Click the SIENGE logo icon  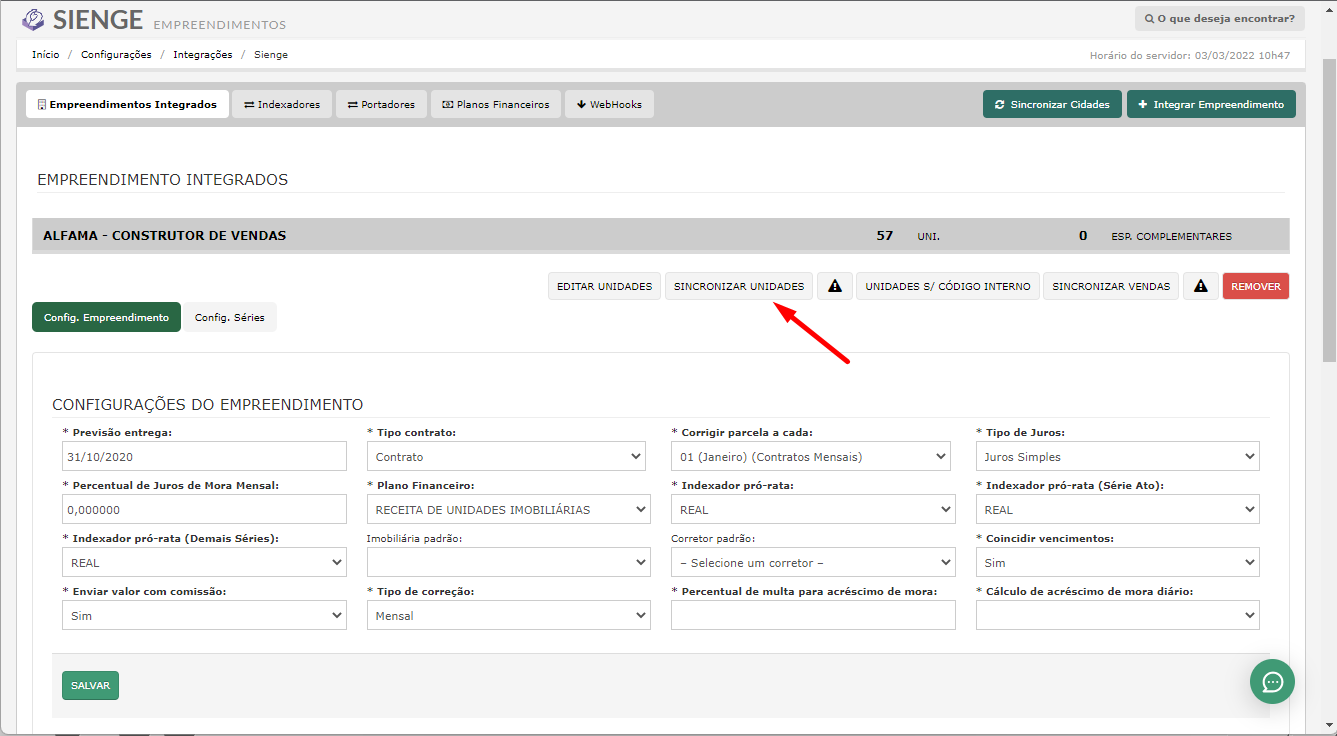[33, 20]
